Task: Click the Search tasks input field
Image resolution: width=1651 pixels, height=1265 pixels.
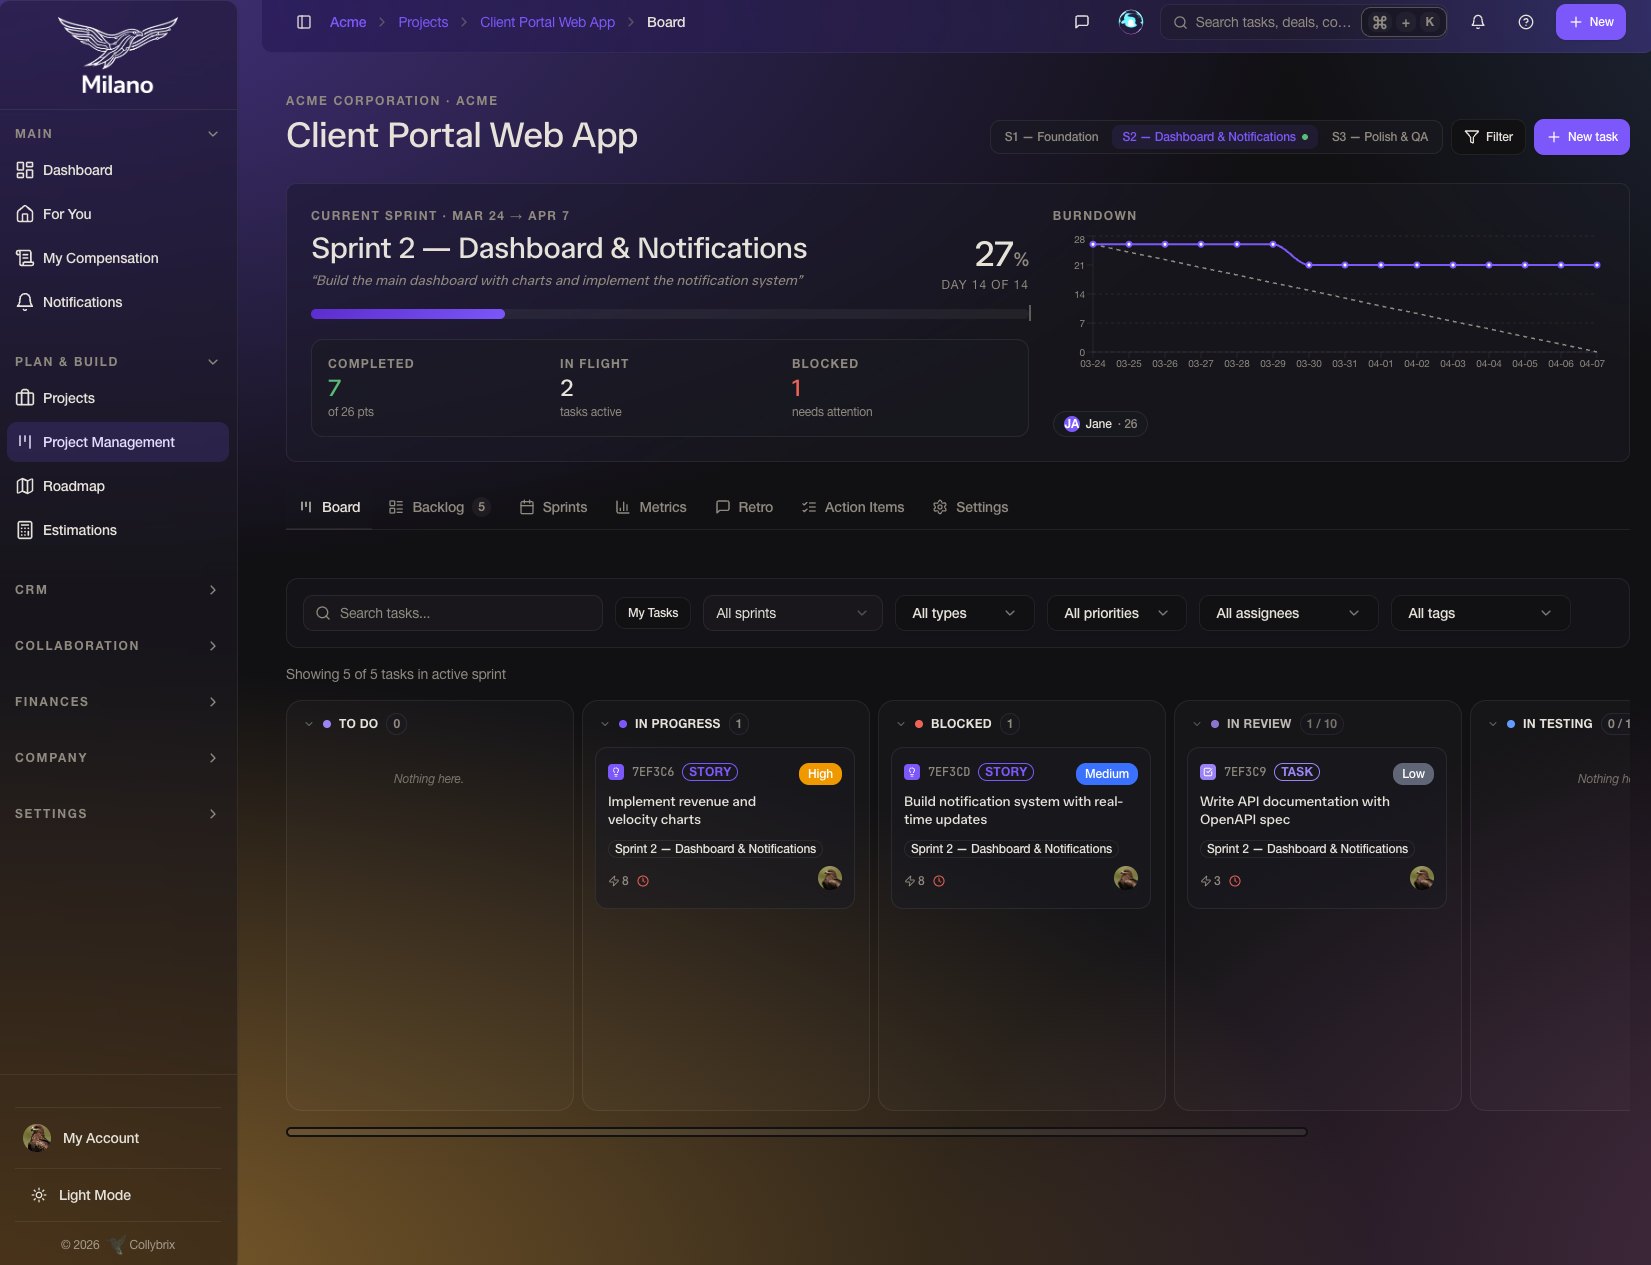Action: click(453, 613)
